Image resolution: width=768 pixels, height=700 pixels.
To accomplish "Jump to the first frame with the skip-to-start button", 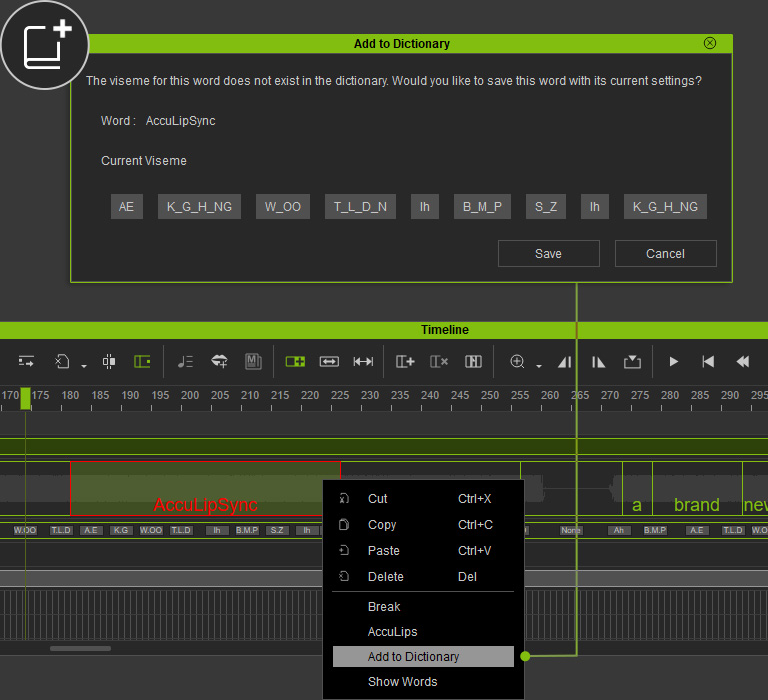I will [708, 361].
